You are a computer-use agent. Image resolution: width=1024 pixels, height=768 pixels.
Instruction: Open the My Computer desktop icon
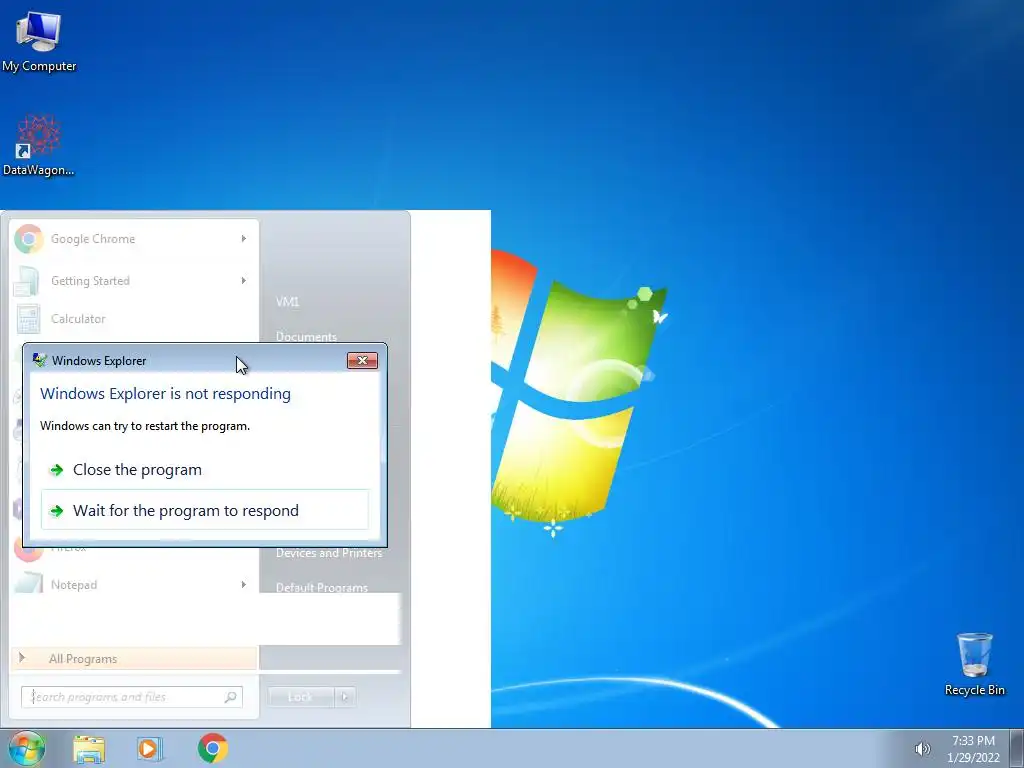coord(39,42)
